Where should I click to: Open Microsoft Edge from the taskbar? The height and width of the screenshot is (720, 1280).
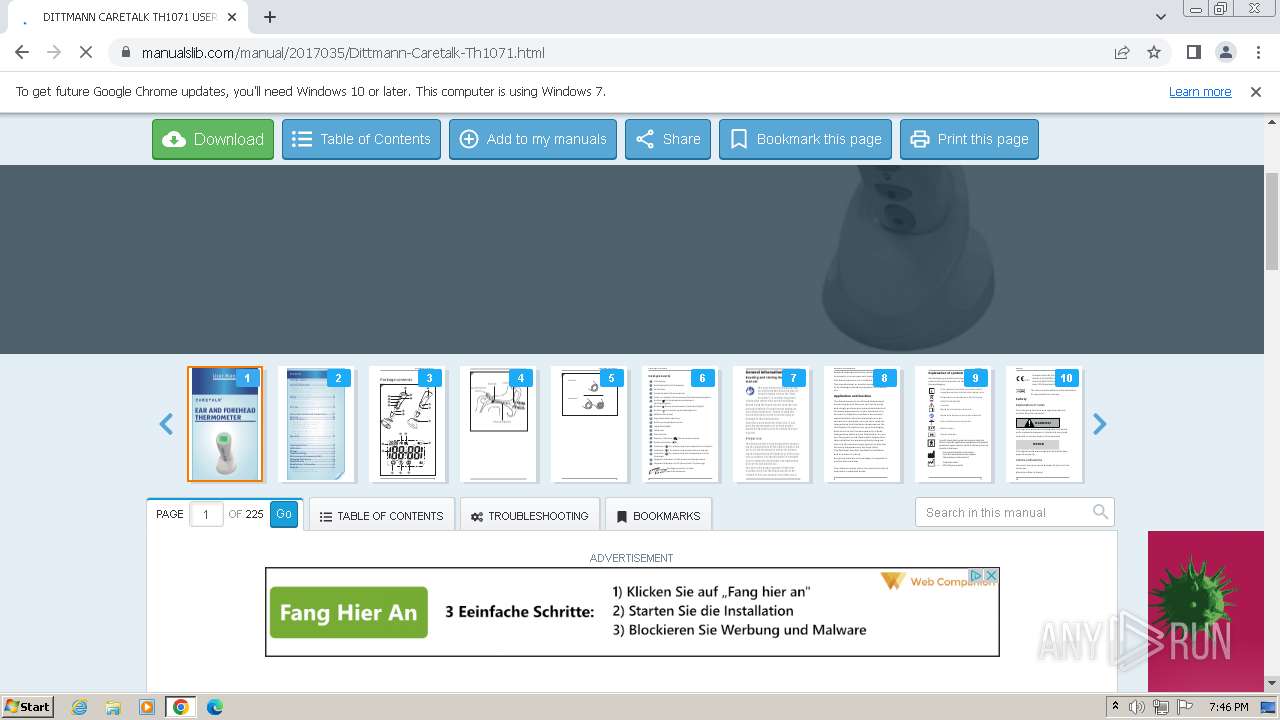pyautogui.click(x=215, y=707)
